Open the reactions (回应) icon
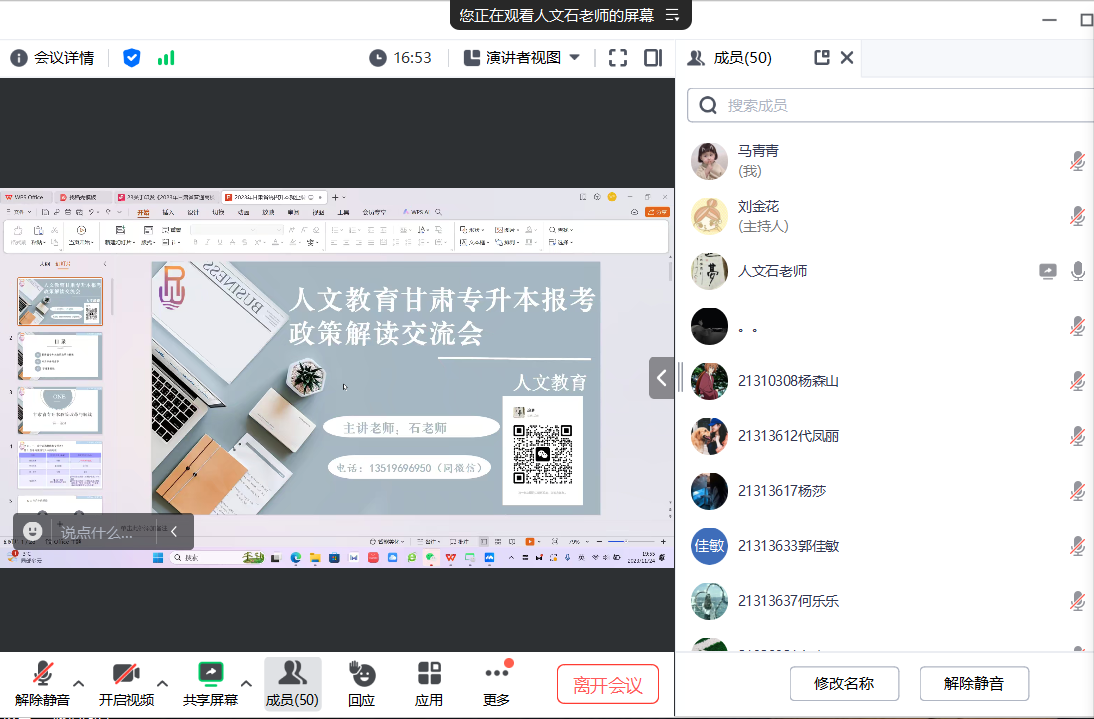This screenshot has height=719, width=1094. click(x=361, y=683)
